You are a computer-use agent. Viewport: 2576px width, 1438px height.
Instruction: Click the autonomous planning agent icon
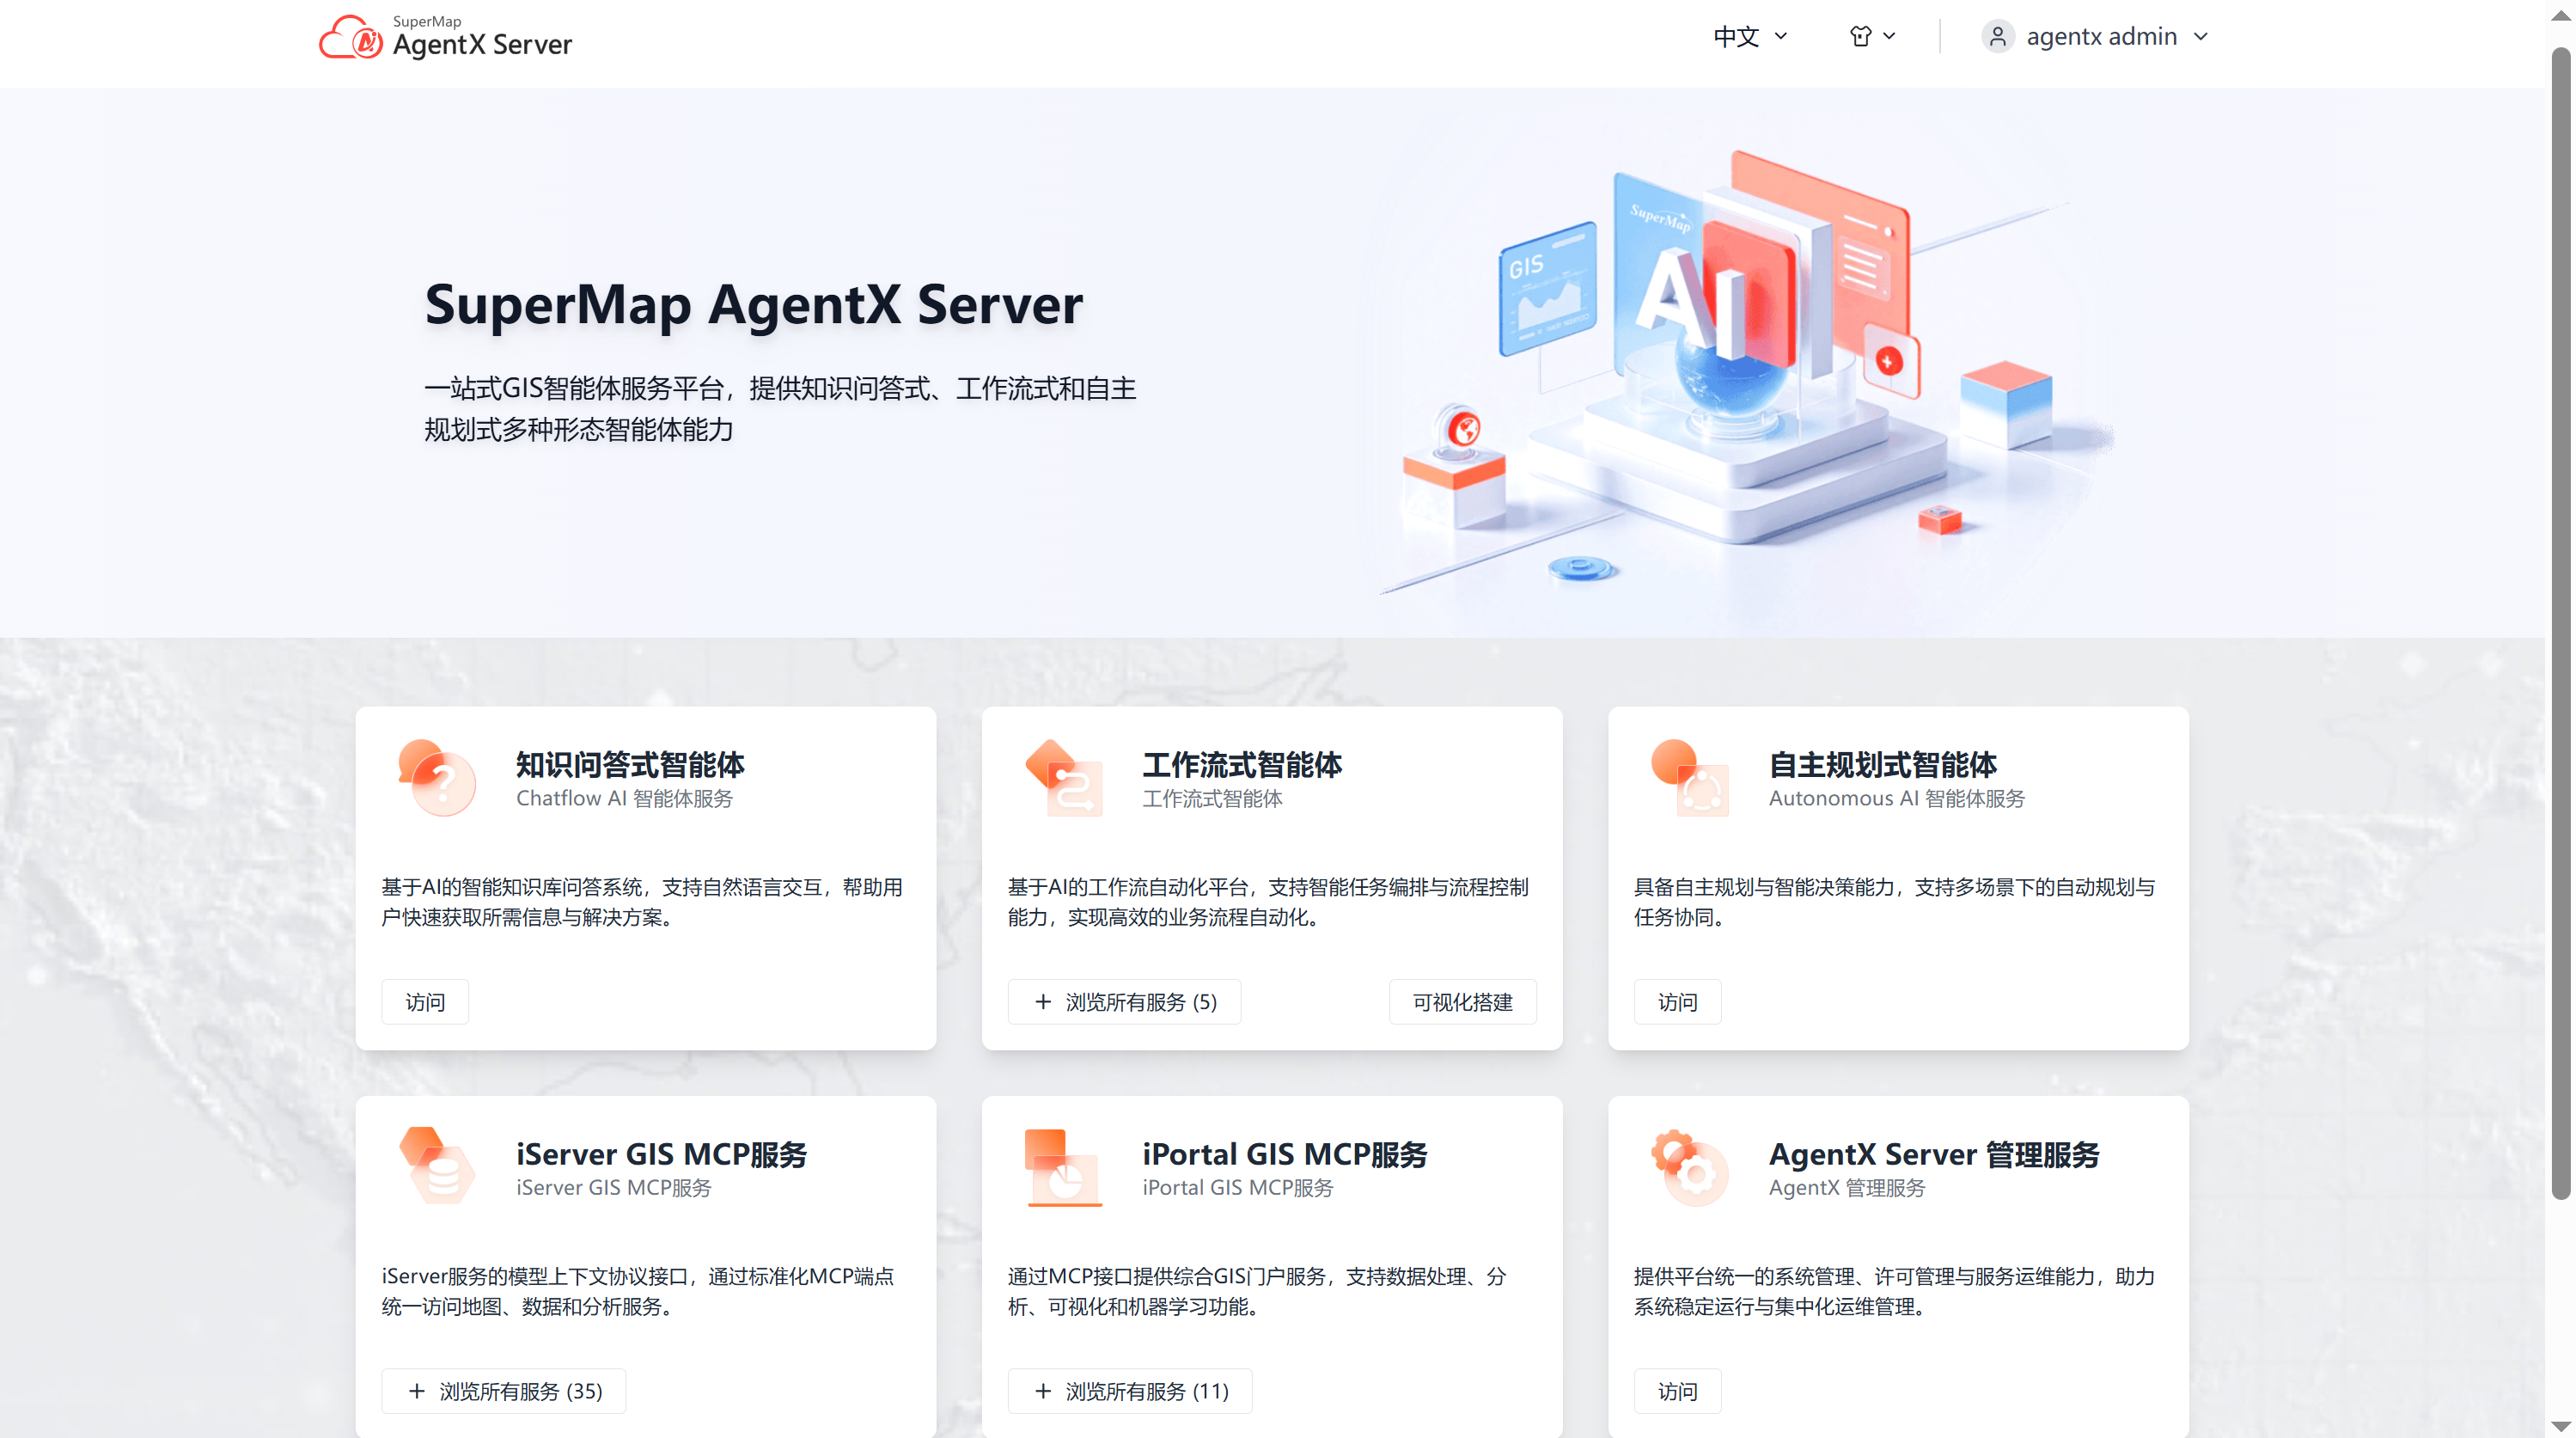click(1690, 777)
